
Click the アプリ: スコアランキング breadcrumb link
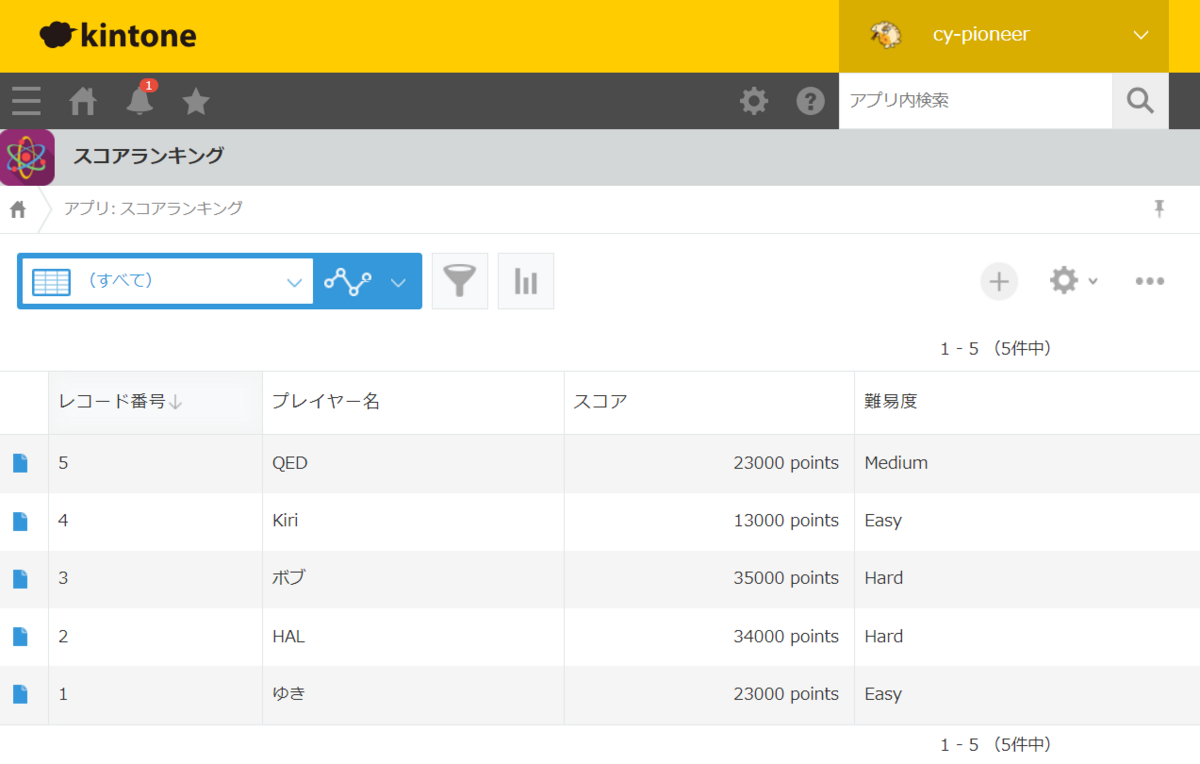pos(153,209)
